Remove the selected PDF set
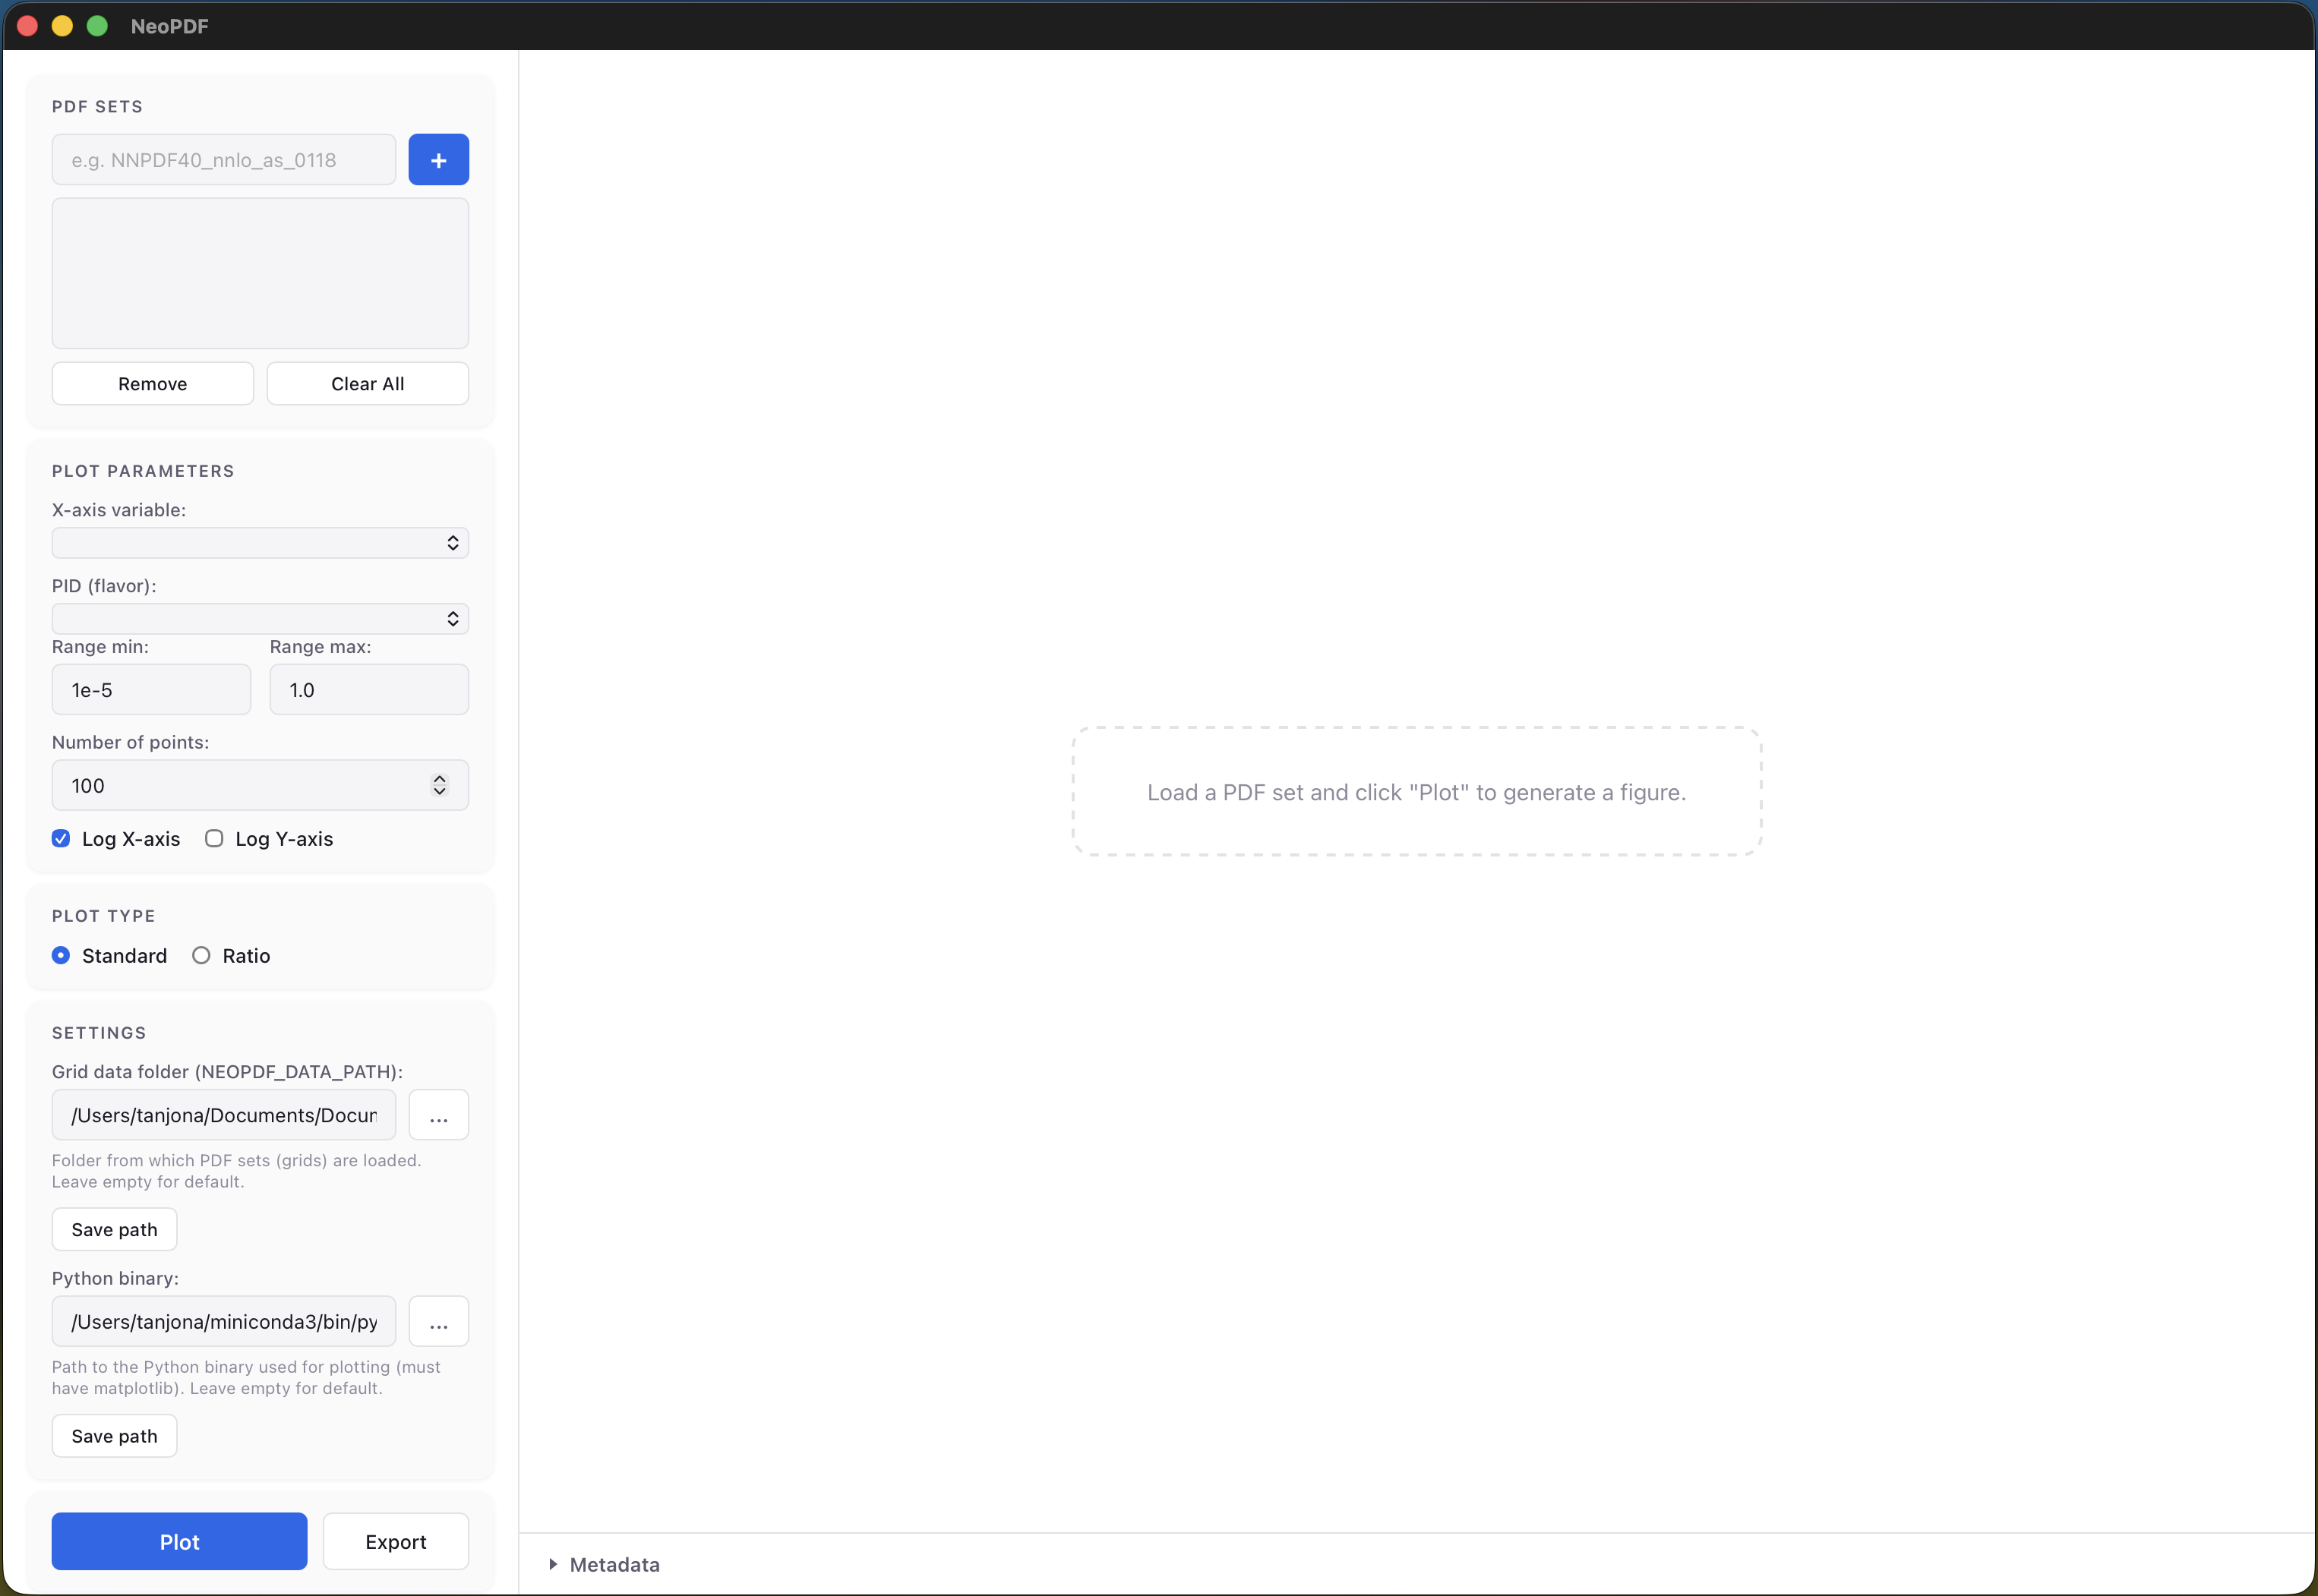The width and height of the screenshot is (2318, 1596). coord(152,383)
